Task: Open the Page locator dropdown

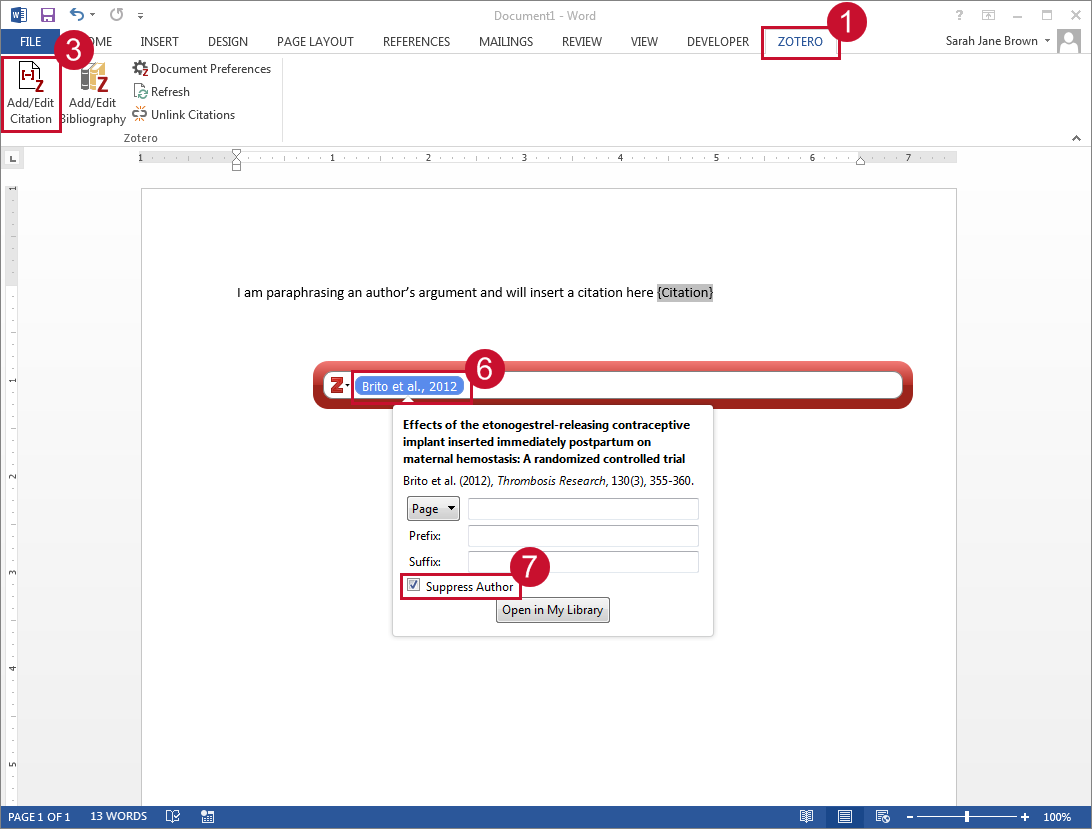Action: click(x=432, y=509)
